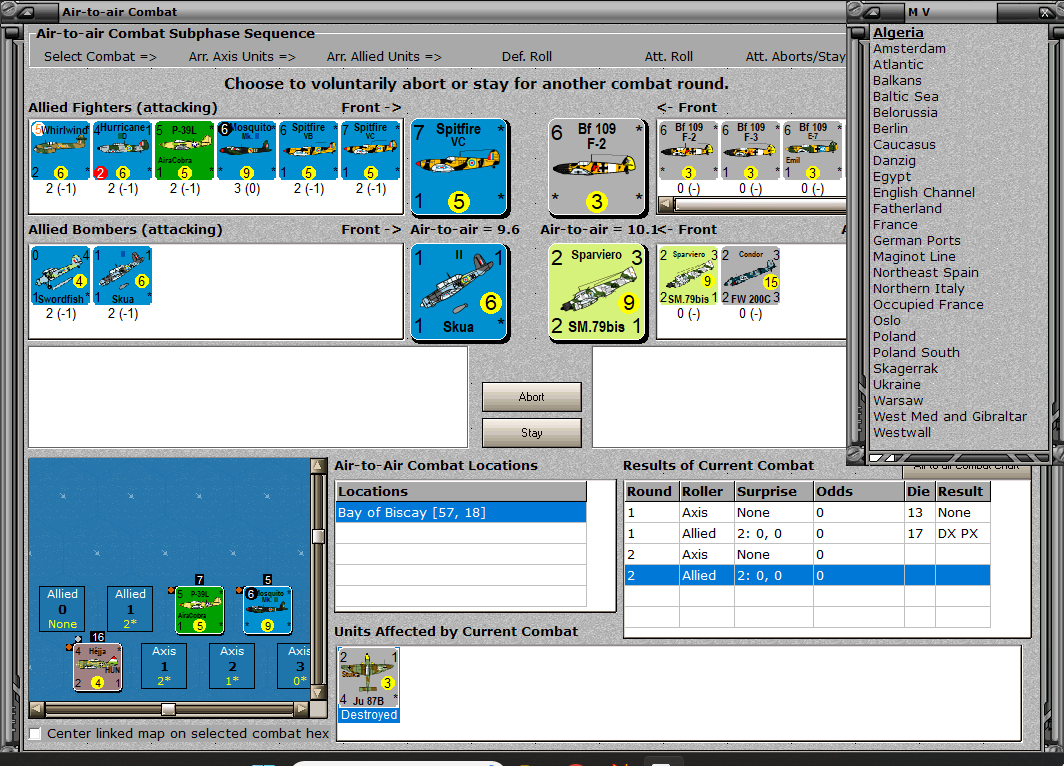The width and height of the screenshot is (1064, 766).
Task: Select the green P-39L AiraCobra in fighters row
Action: tap(185, 151)
